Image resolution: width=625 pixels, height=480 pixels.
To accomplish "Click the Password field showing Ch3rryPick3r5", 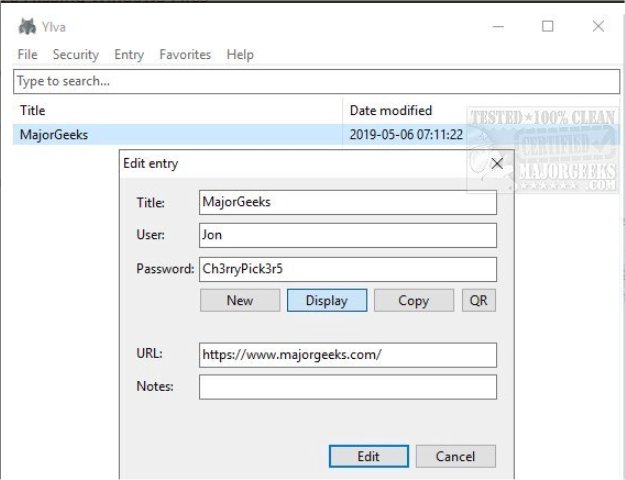I will (x=348, y=269).
